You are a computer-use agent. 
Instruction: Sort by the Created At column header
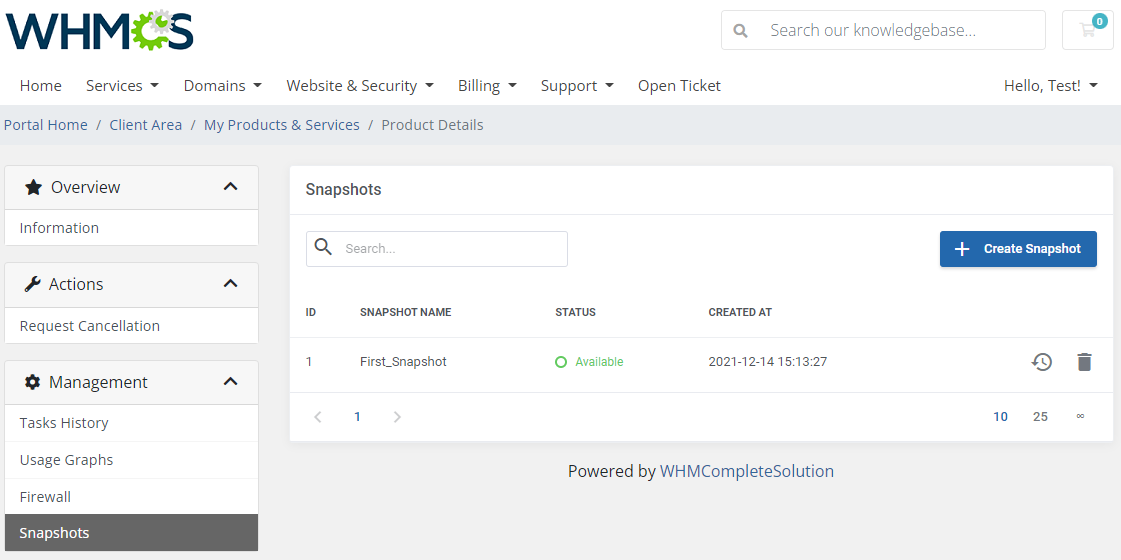[x=740, y=313]
